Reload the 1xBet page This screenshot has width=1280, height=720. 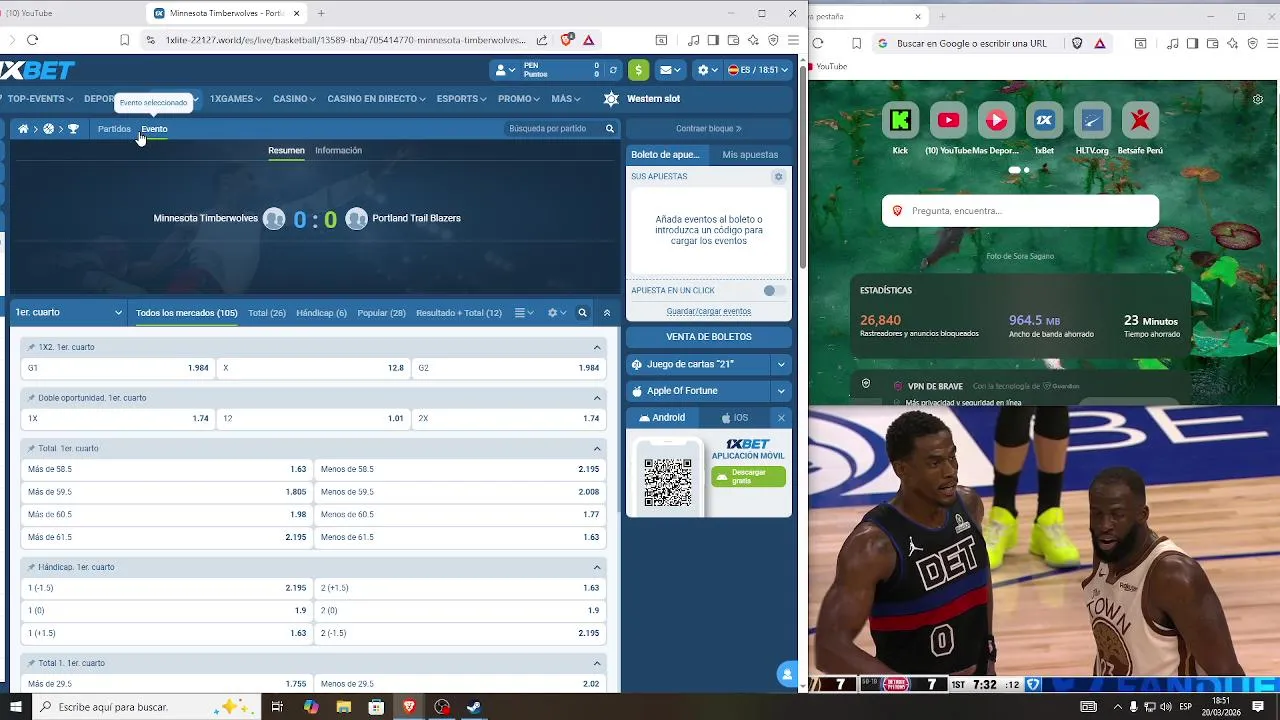coord(32,40)
